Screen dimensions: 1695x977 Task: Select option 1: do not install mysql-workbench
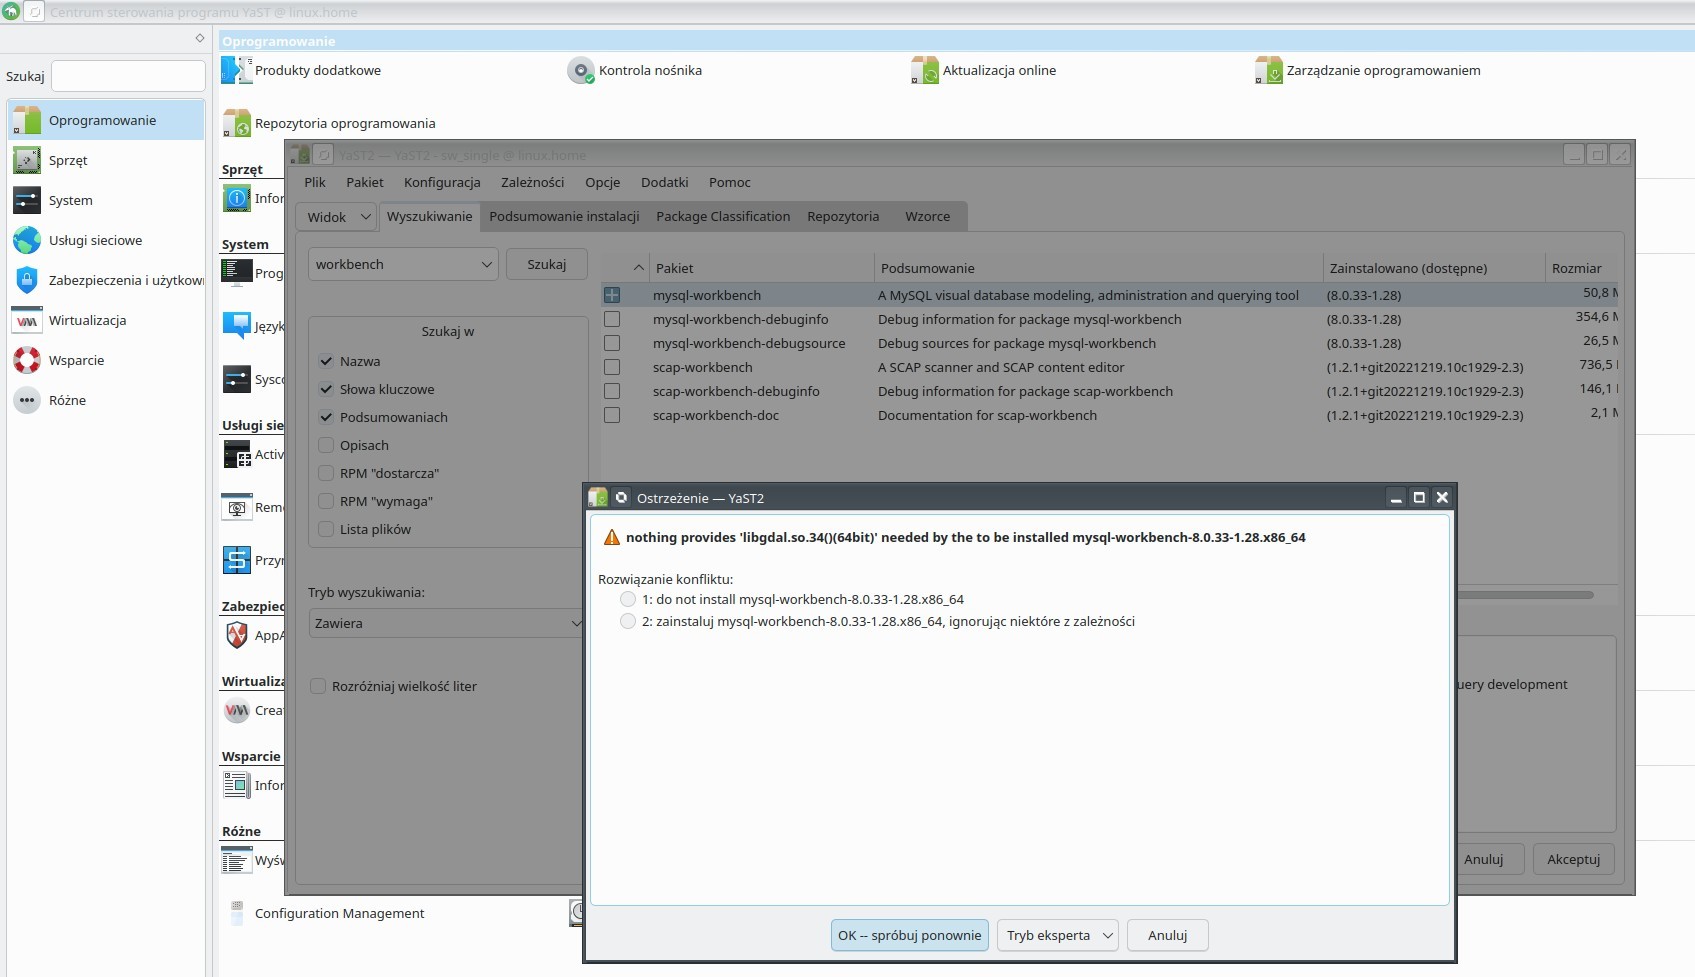[x=628, y=599]
